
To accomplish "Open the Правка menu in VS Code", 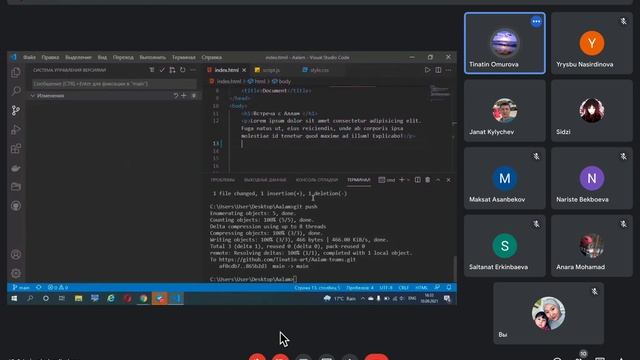I will pos(50,57).
